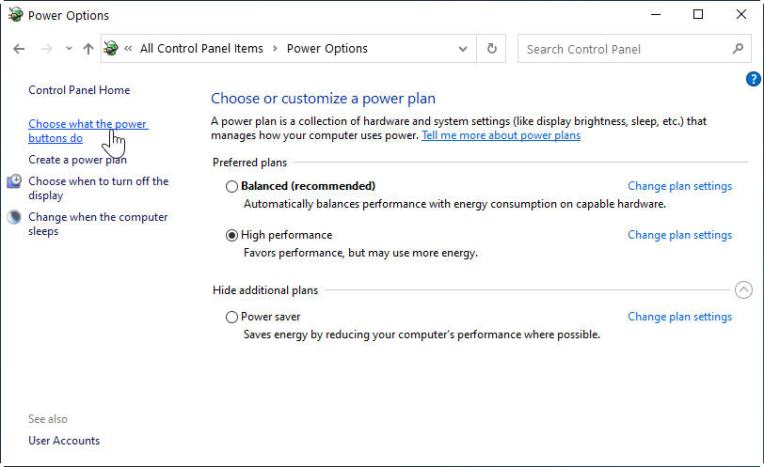Click the computer sleeps moon icon
Image resolution: width=764 pixels, height=467 pixels.
pos(14,218)
